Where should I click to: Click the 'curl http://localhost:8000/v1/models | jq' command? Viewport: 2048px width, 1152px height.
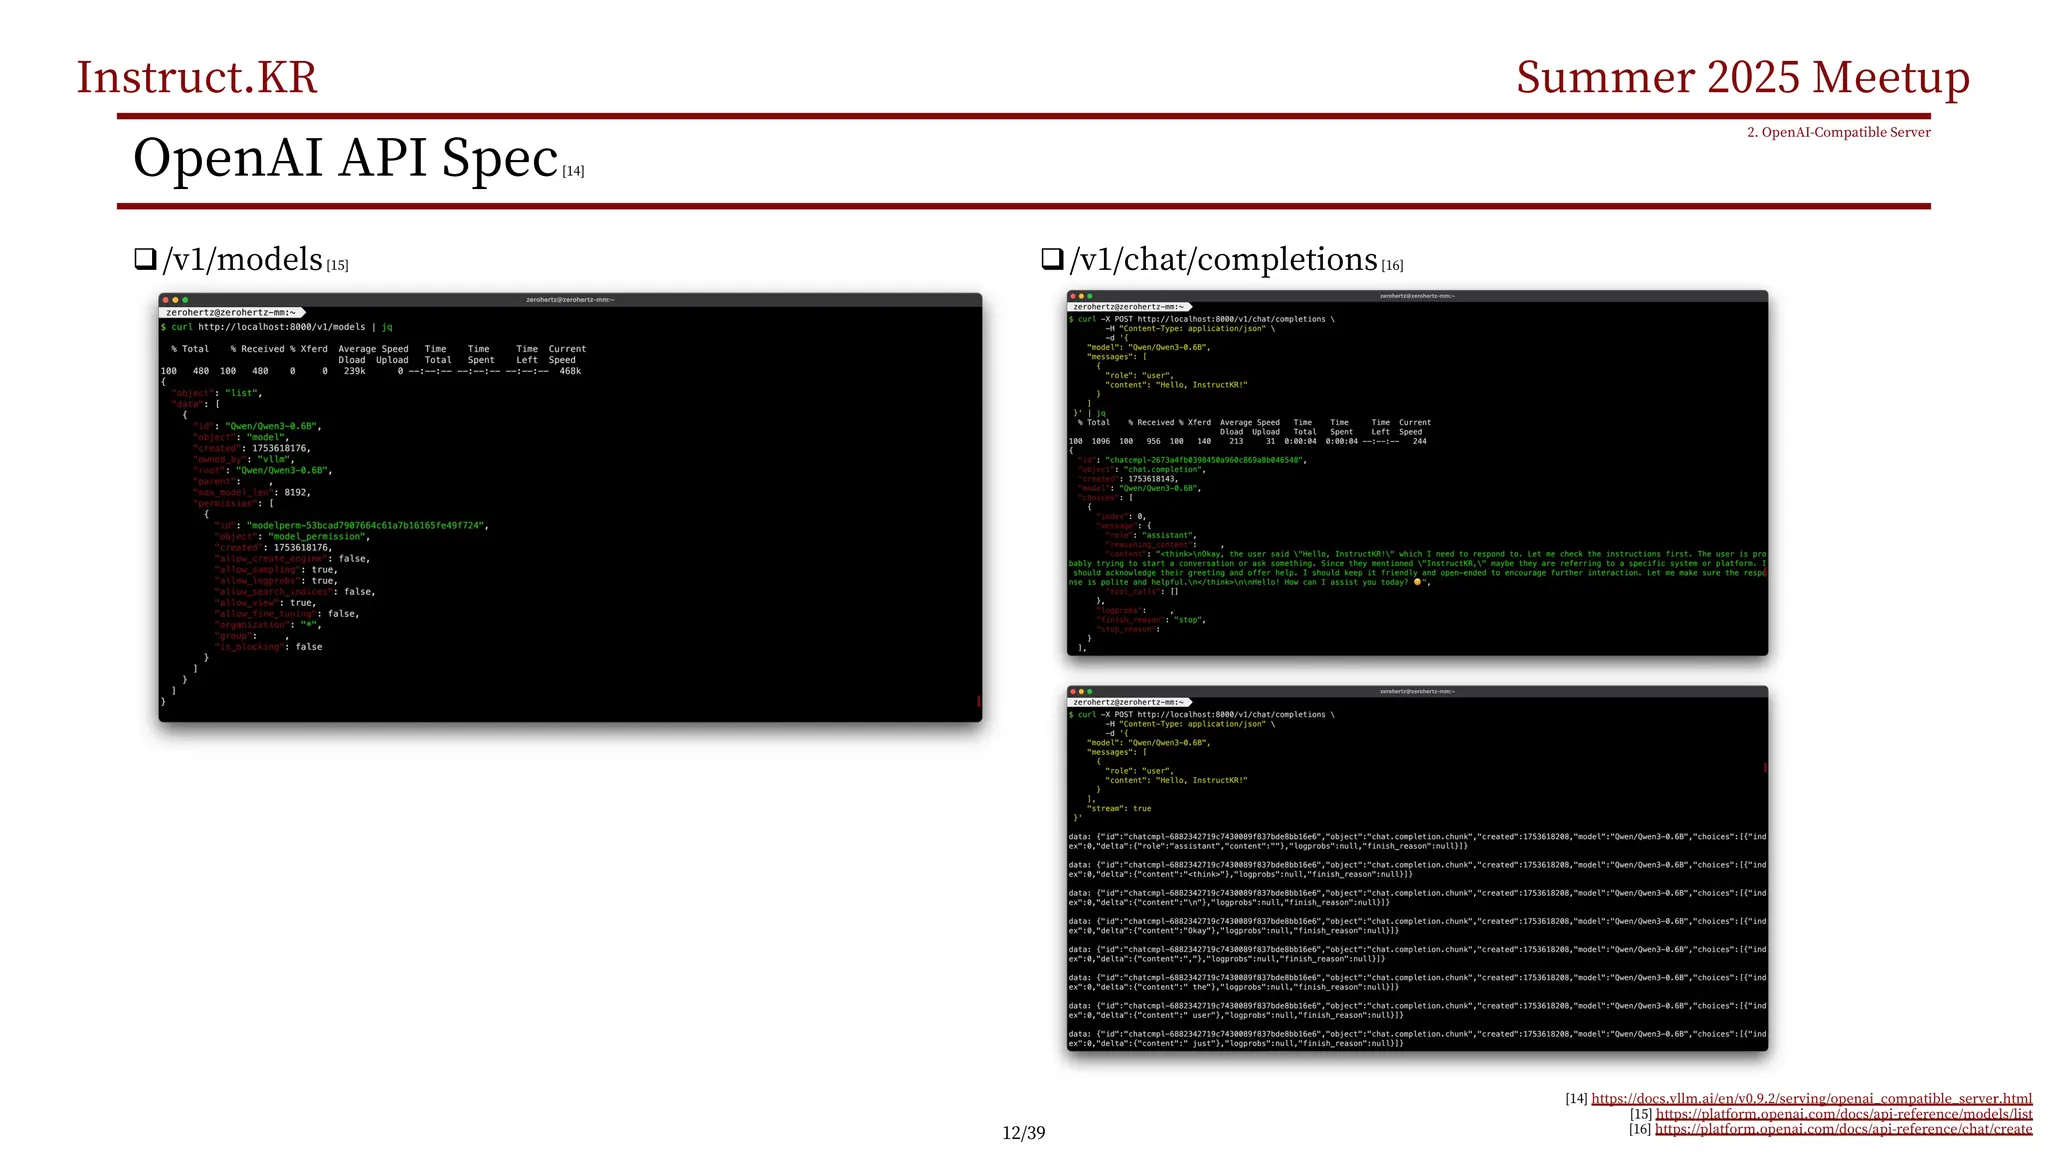point(281,327)
